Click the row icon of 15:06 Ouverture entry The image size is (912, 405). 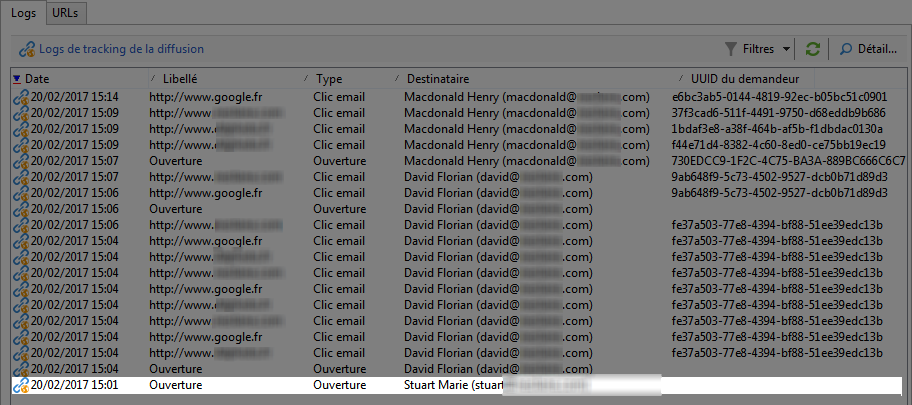coord(21,209)
